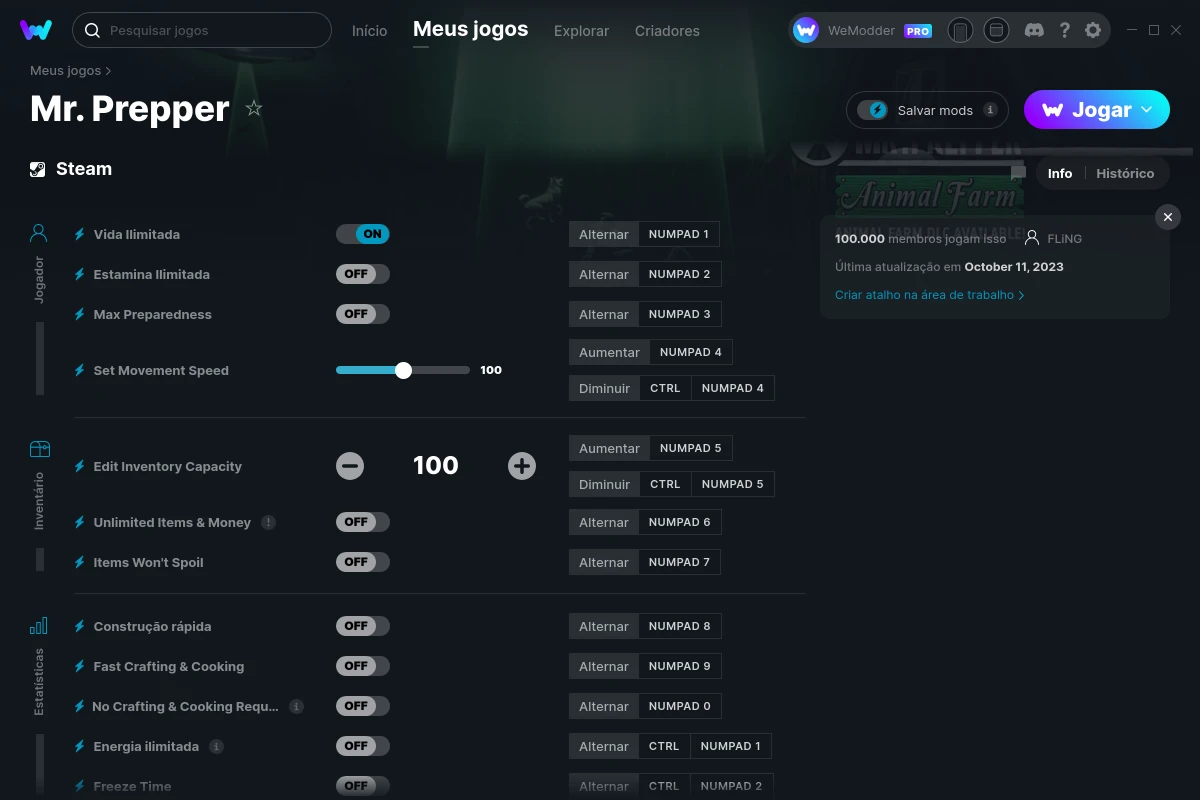Screen dimensions: 1200x800
Task: Click Diminuir CTRL NUMPAD 5 hotkey button
Action: click(672, 484)
